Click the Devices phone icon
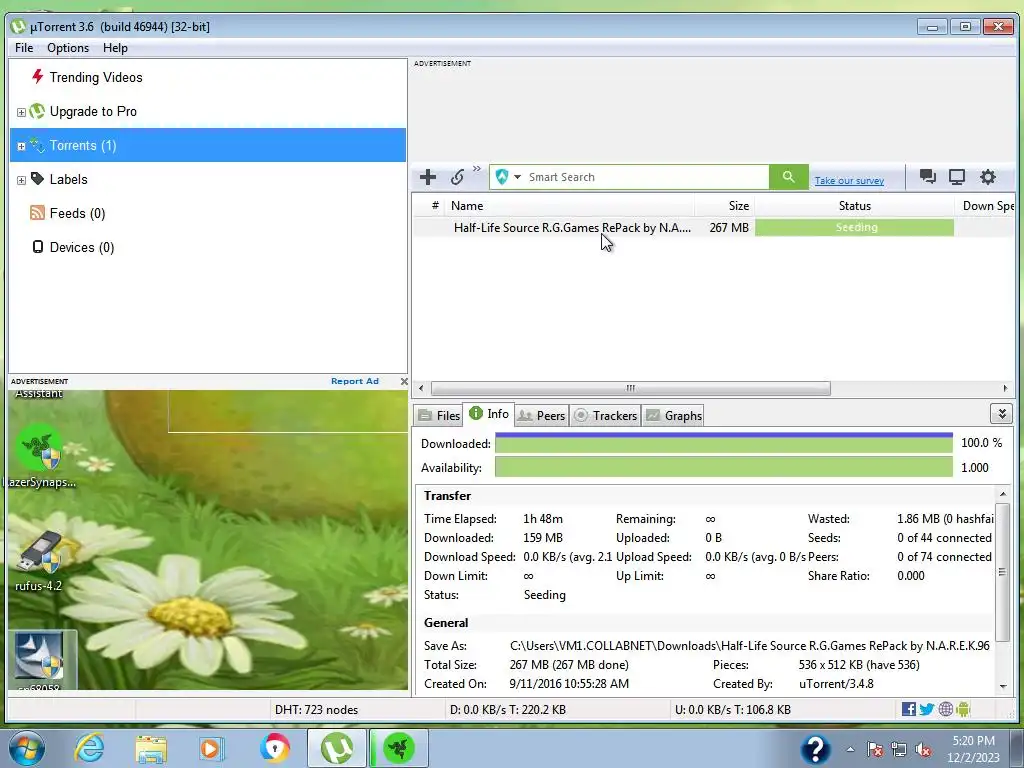Image resolution: width=1024 pixels, height=768 pixels. pos(38,246)
